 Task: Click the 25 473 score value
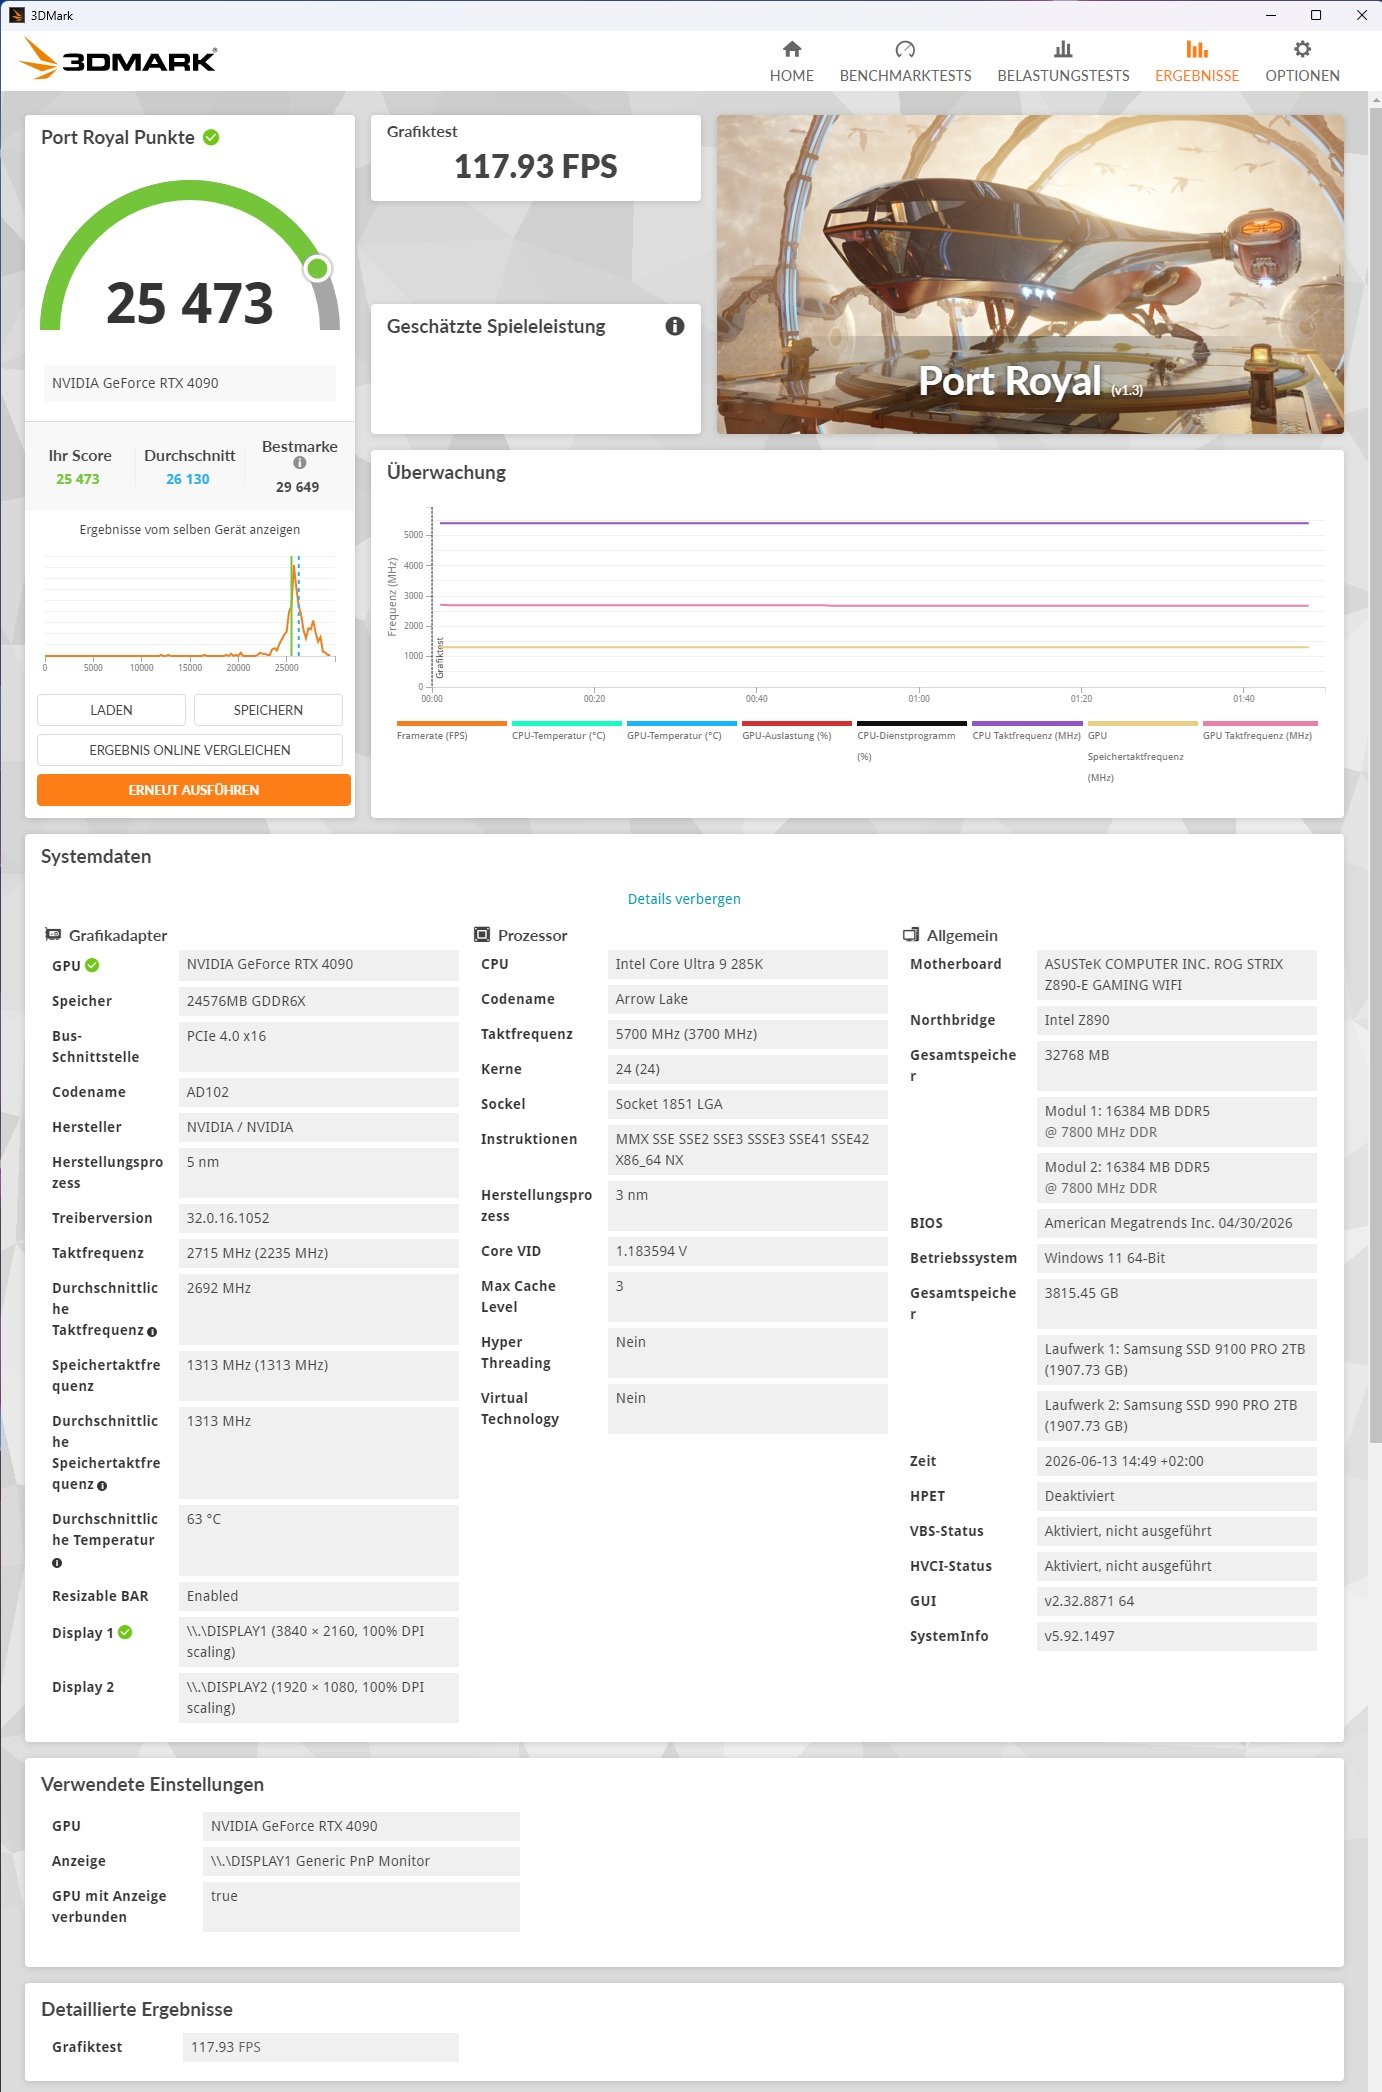coord(190,303)
